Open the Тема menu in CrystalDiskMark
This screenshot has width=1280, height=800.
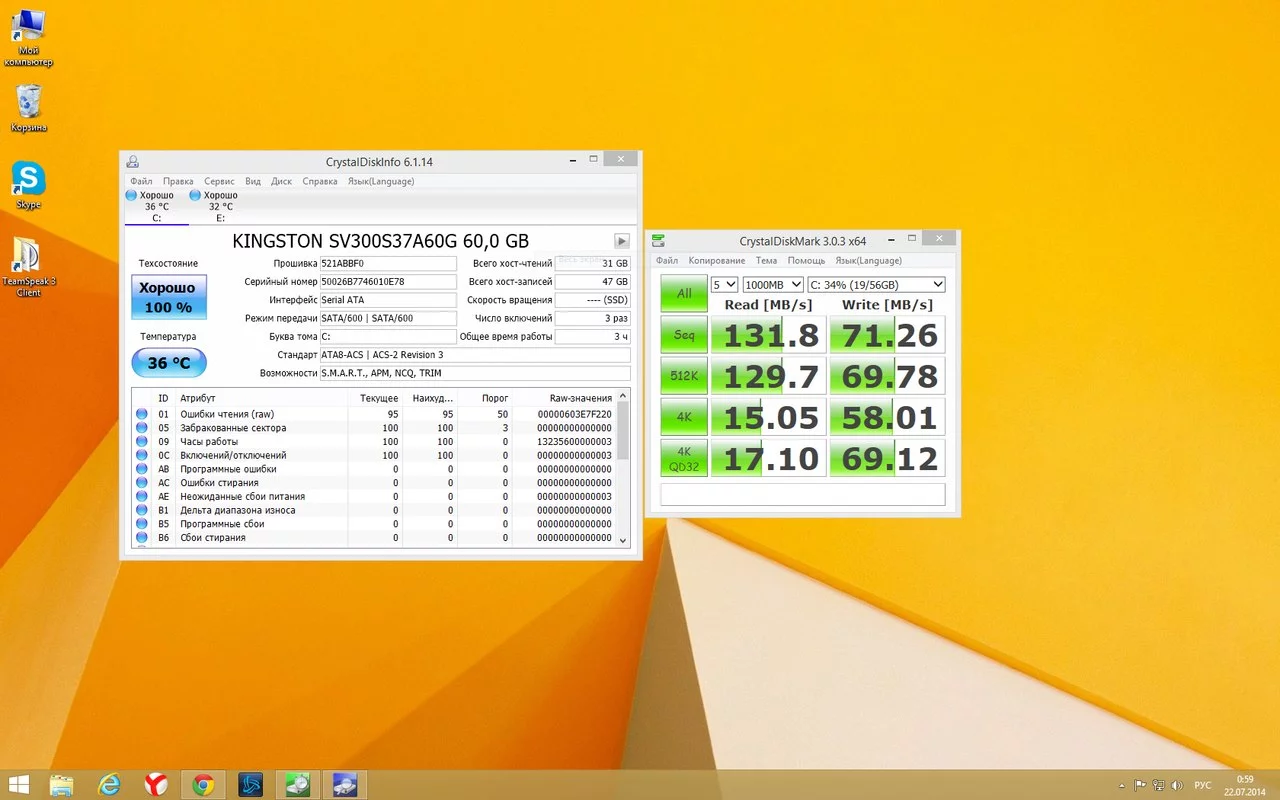766,260
